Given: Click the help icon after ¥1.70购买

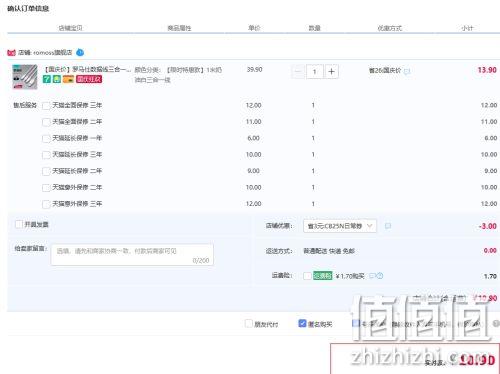Looking at the screenshot, I should (380, 276).
